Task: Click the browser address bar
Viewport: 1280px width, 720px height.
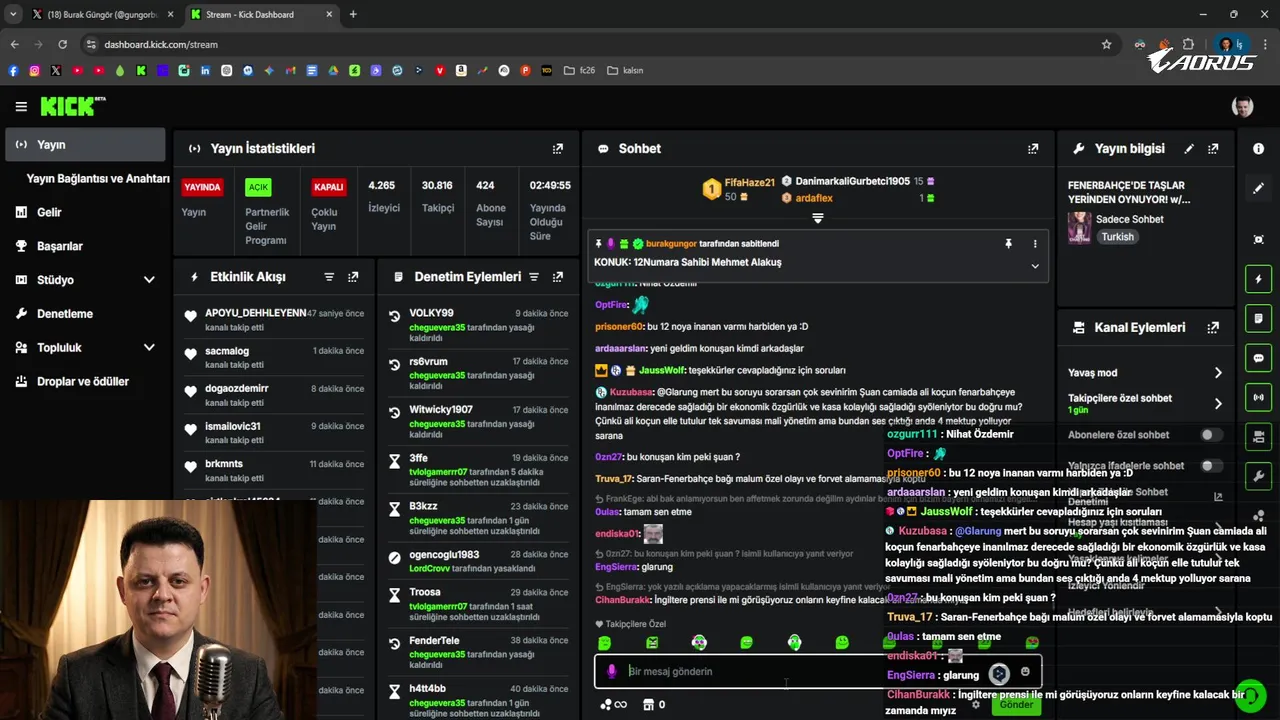Action: pyautogui.click(x=590, y=44)
